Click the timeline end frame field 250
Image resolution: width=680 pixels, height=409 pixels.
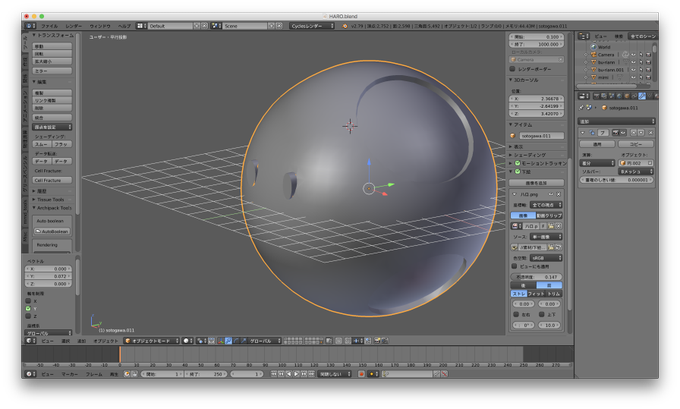(x=206, y=374)
